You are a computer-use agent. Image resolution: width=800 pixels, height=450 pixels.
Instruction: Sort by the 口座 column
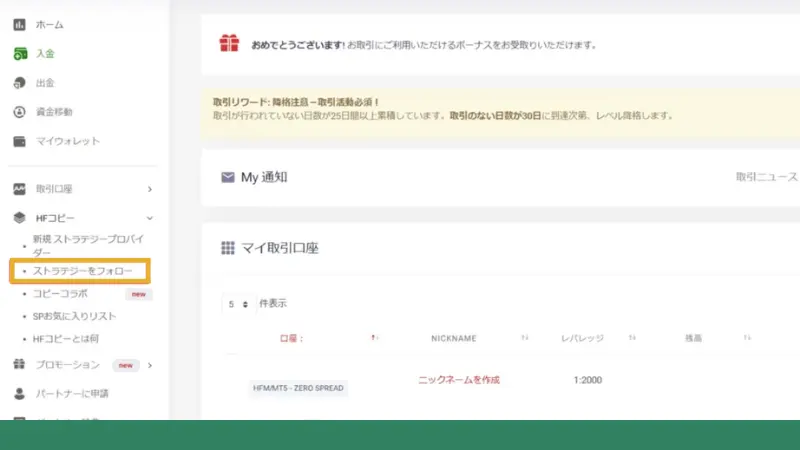tap(373, 338)
